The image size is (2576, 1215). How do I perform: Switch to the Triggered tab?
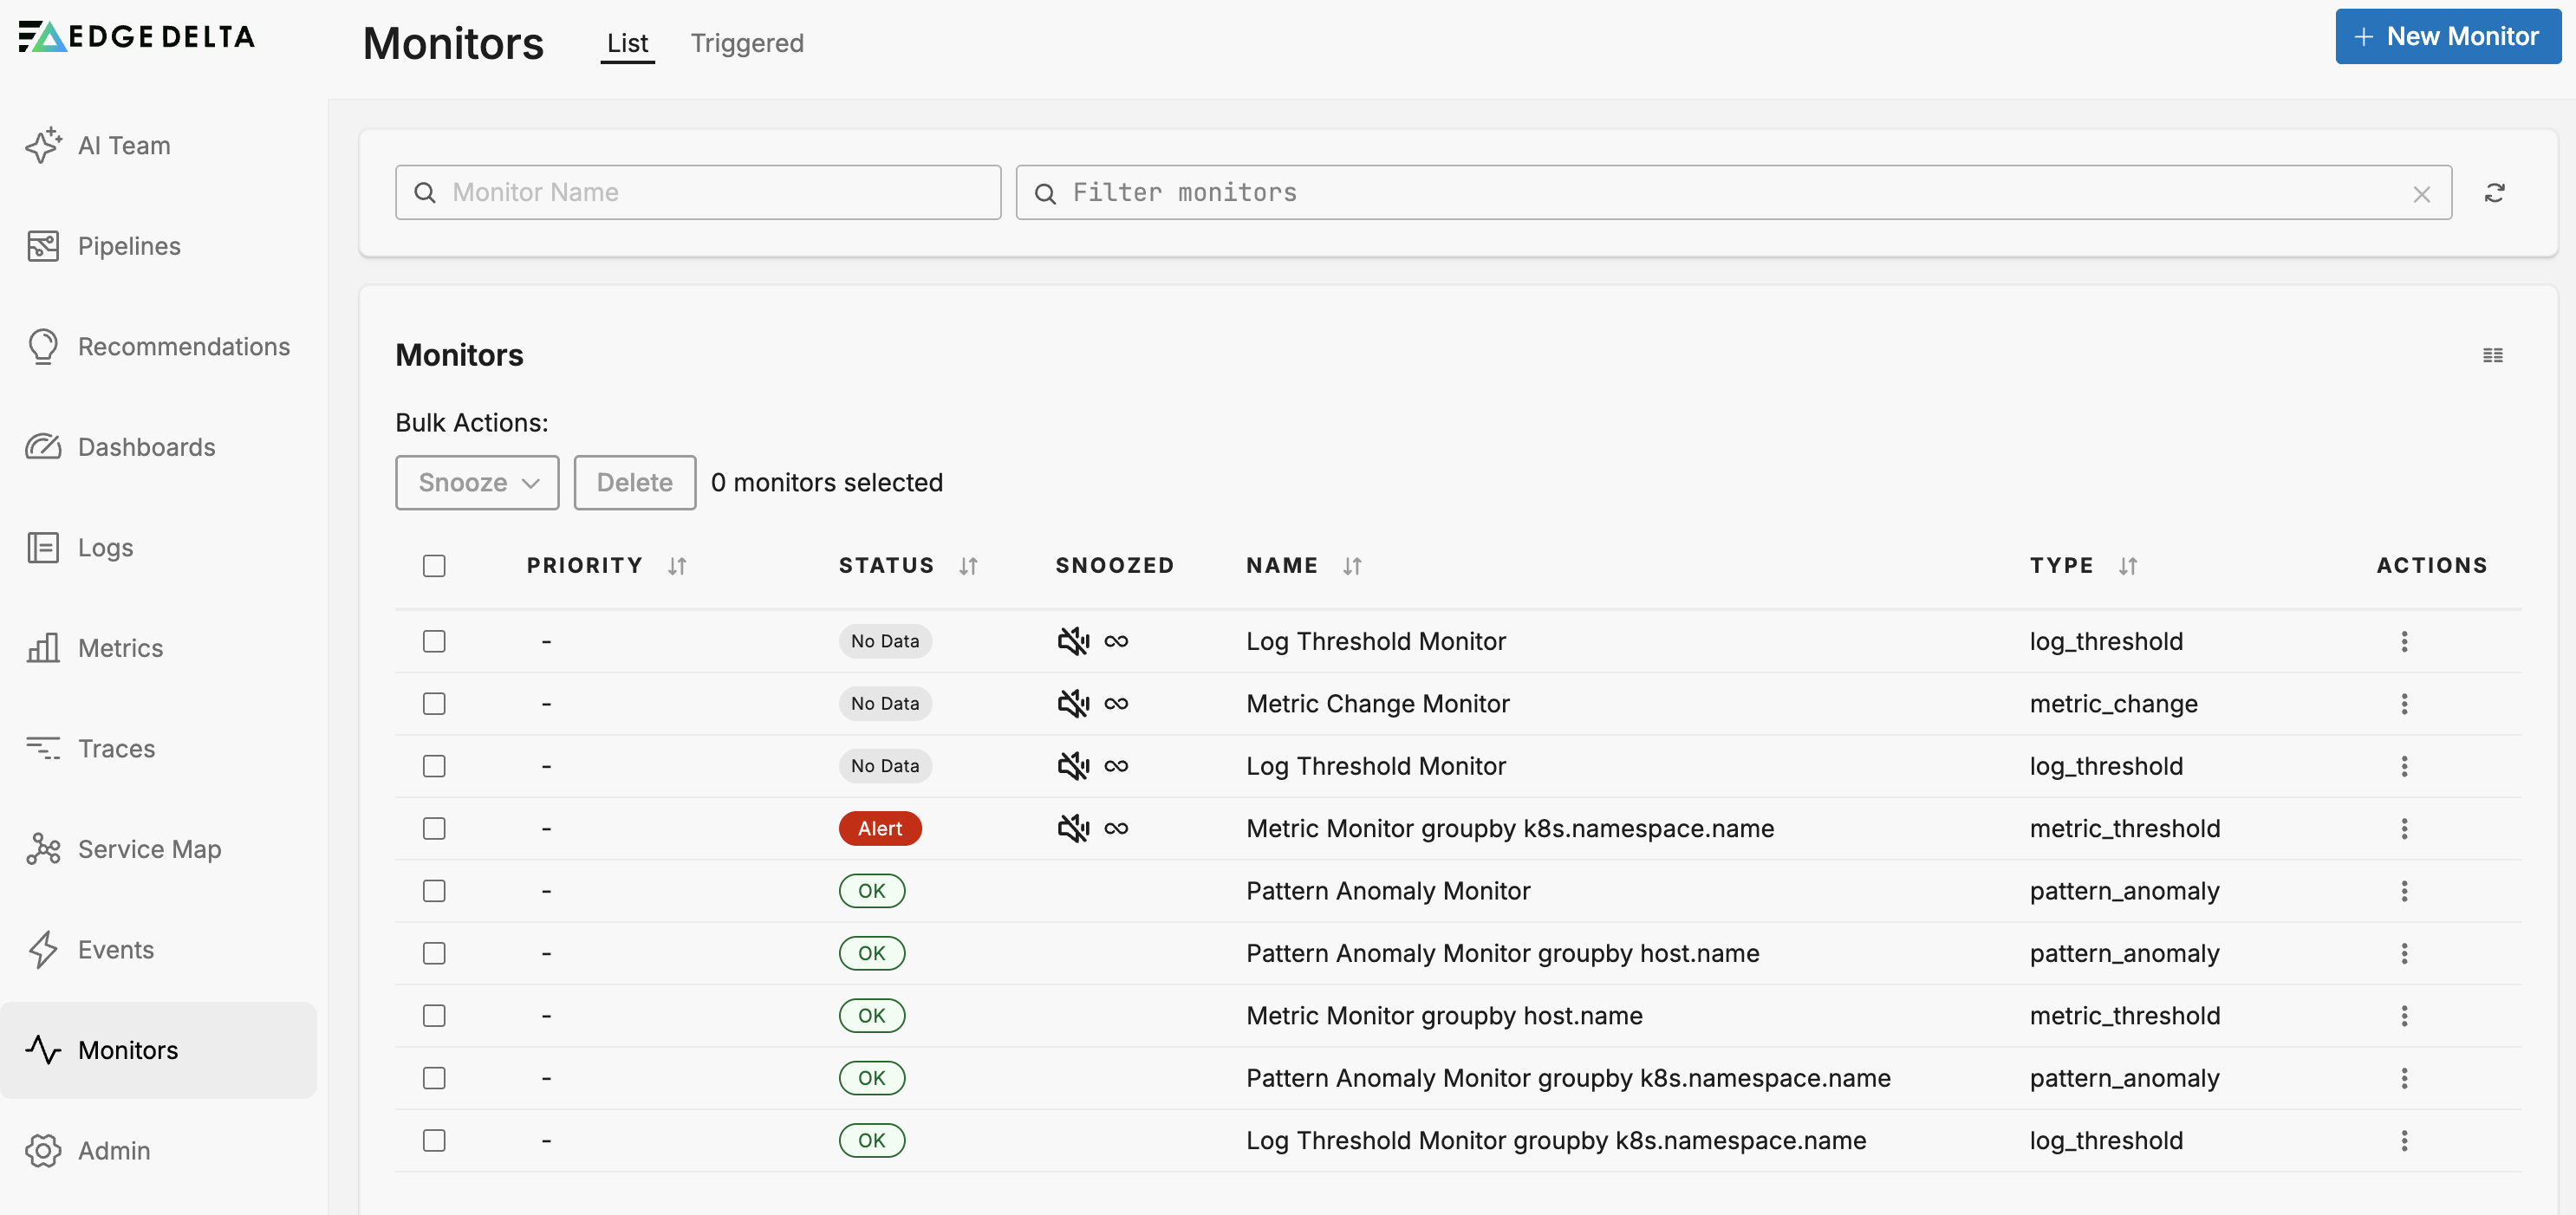(x=746, y=43)
